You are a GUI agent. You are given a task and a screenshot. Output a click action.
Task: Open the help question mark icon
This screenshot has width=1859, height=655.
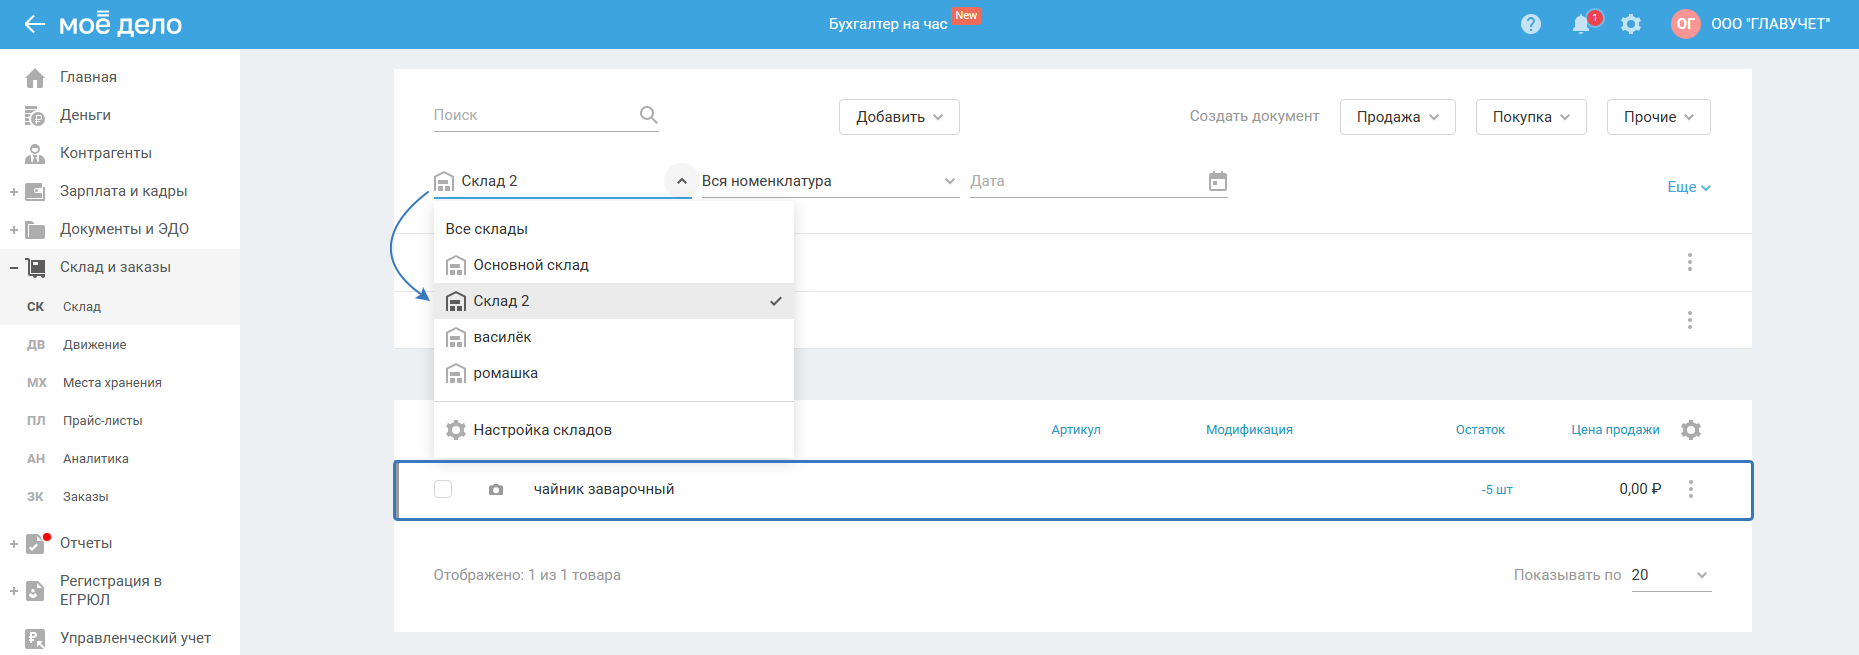(1531, 24)
